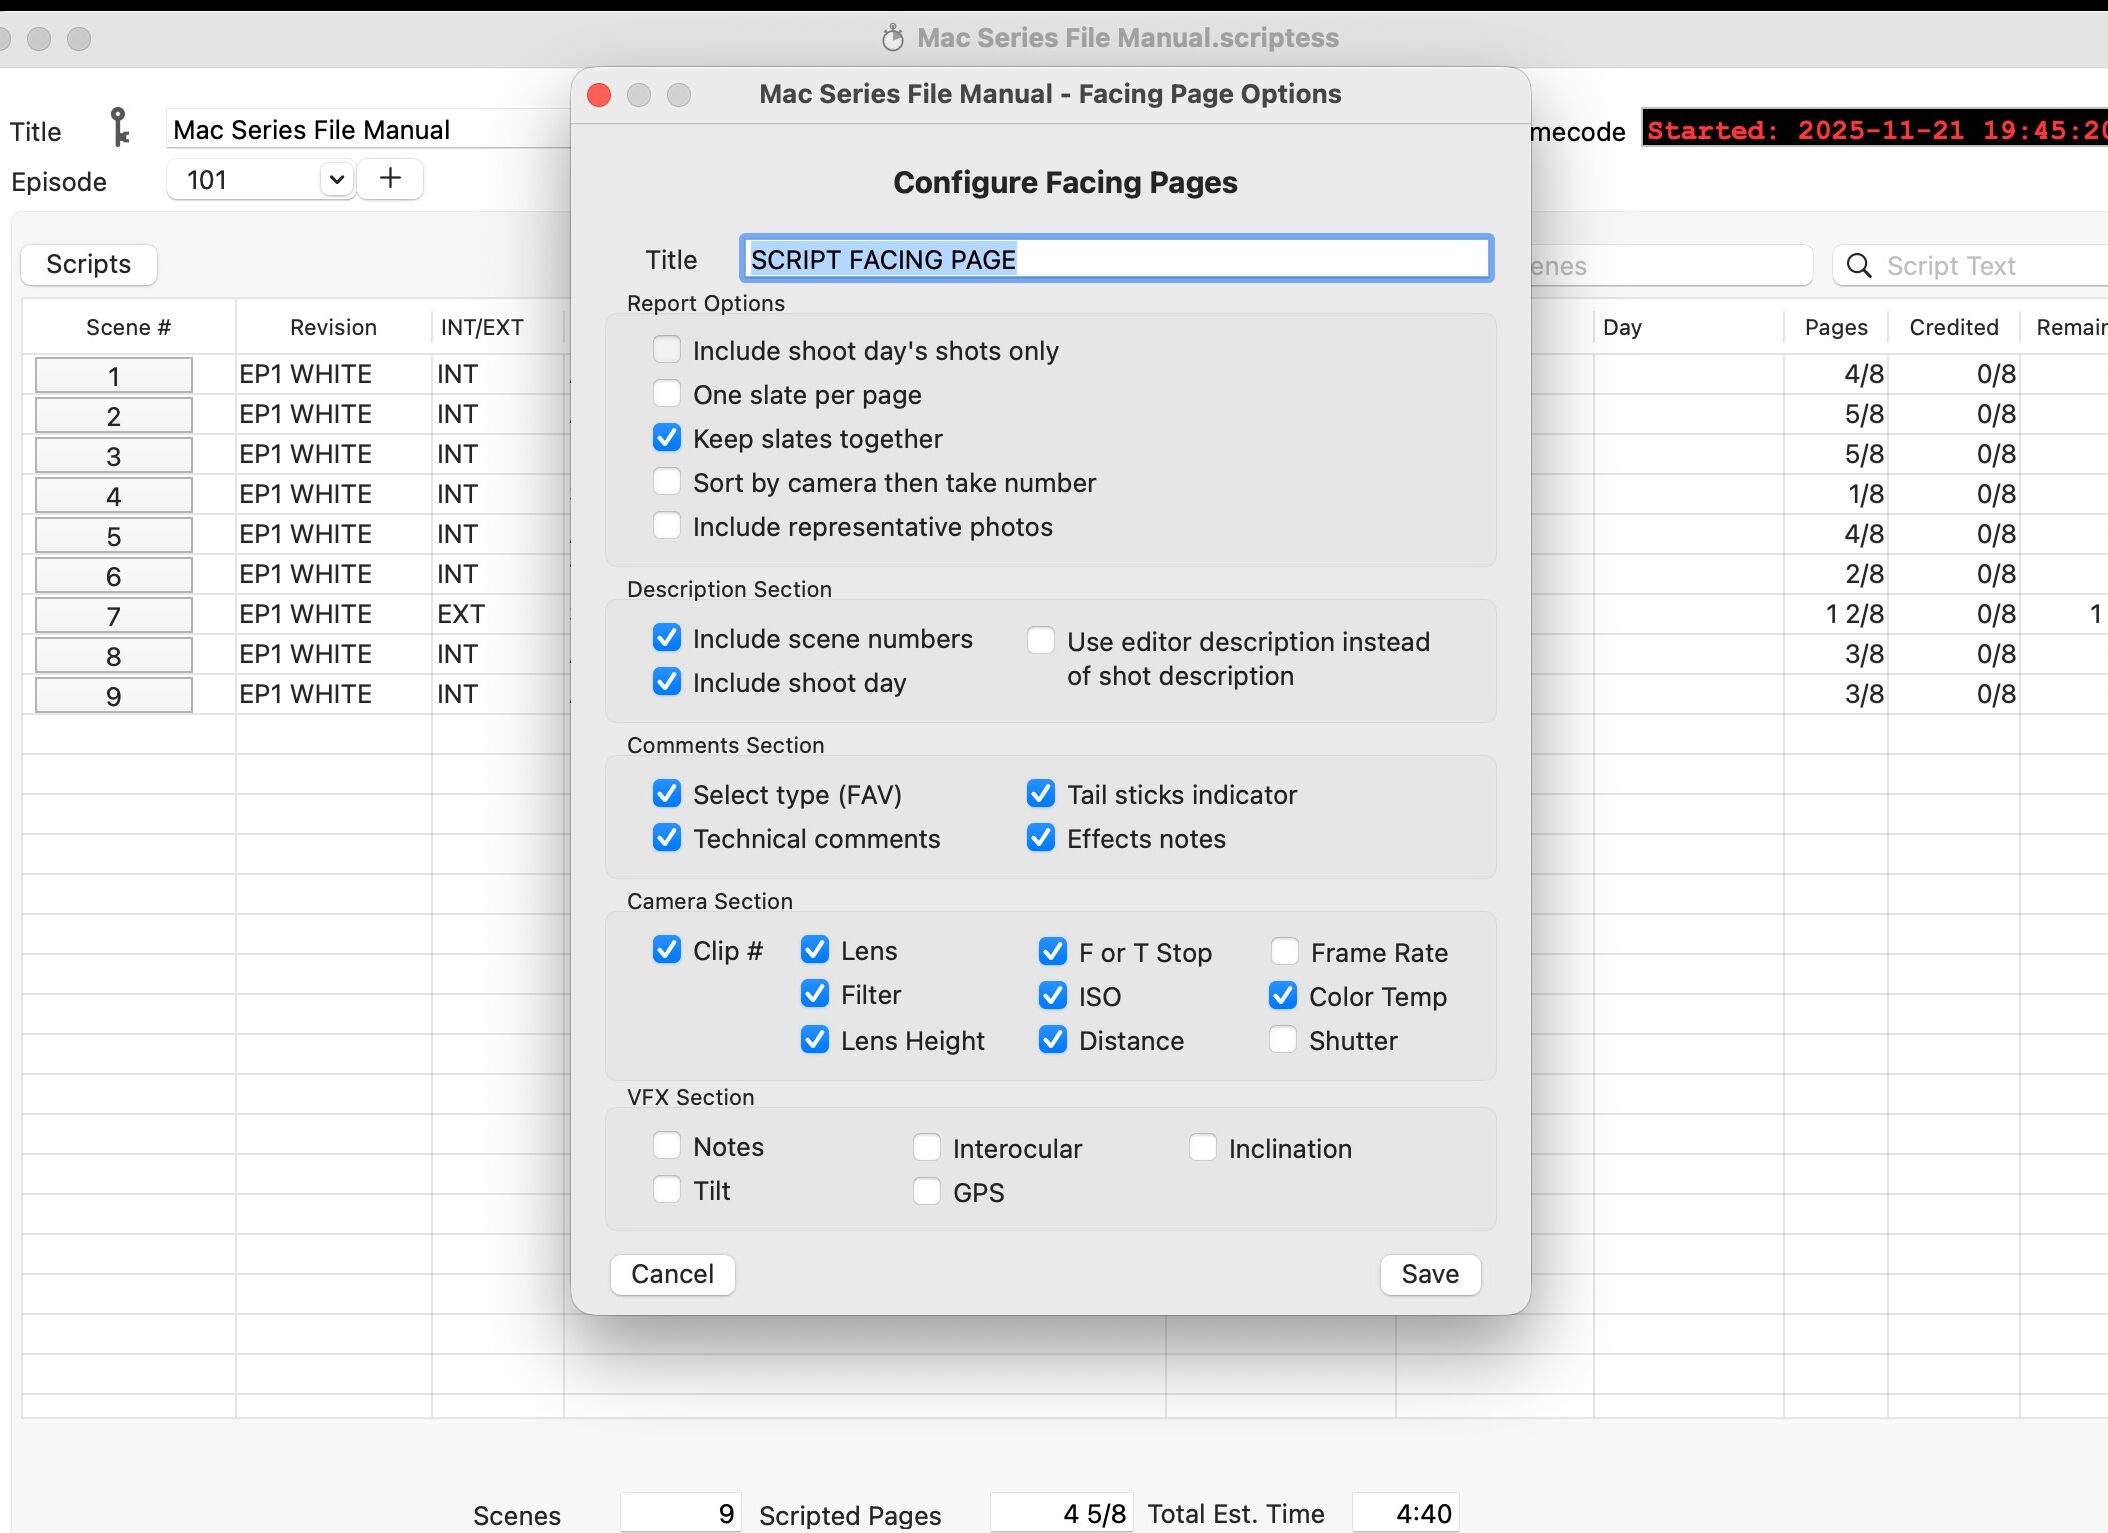Click the plus button beside Episode

tap(390, 179)
